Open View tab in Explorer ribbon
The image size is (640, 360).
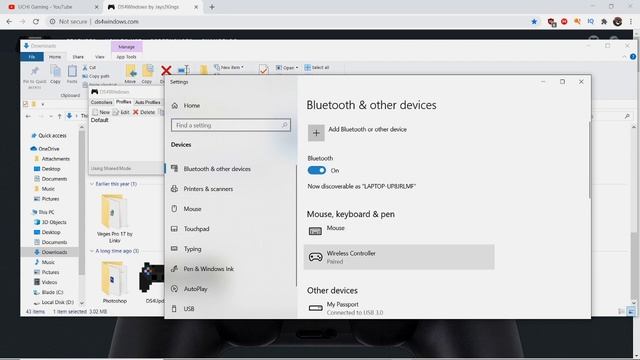point(100,57)
